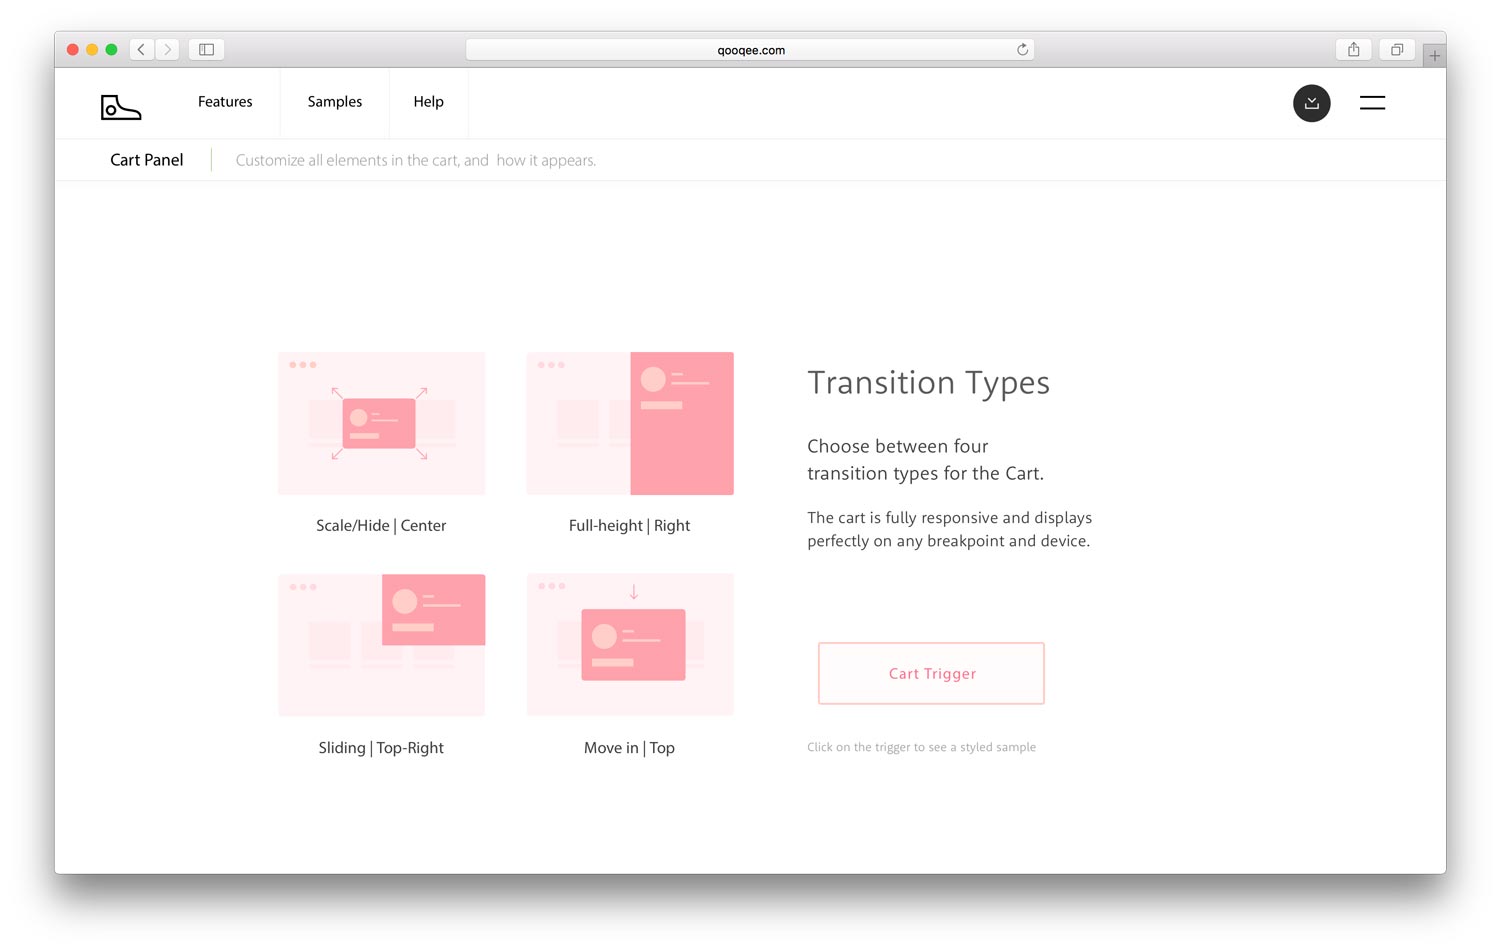
Task: Click the 'Customize all elements in the cart' subtitle
Action: pos(415,160)
